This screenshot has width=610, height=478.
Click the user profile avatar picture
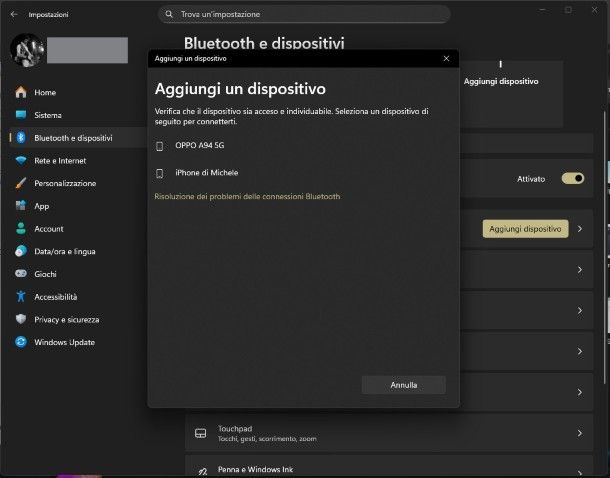[x=26, y=50]
